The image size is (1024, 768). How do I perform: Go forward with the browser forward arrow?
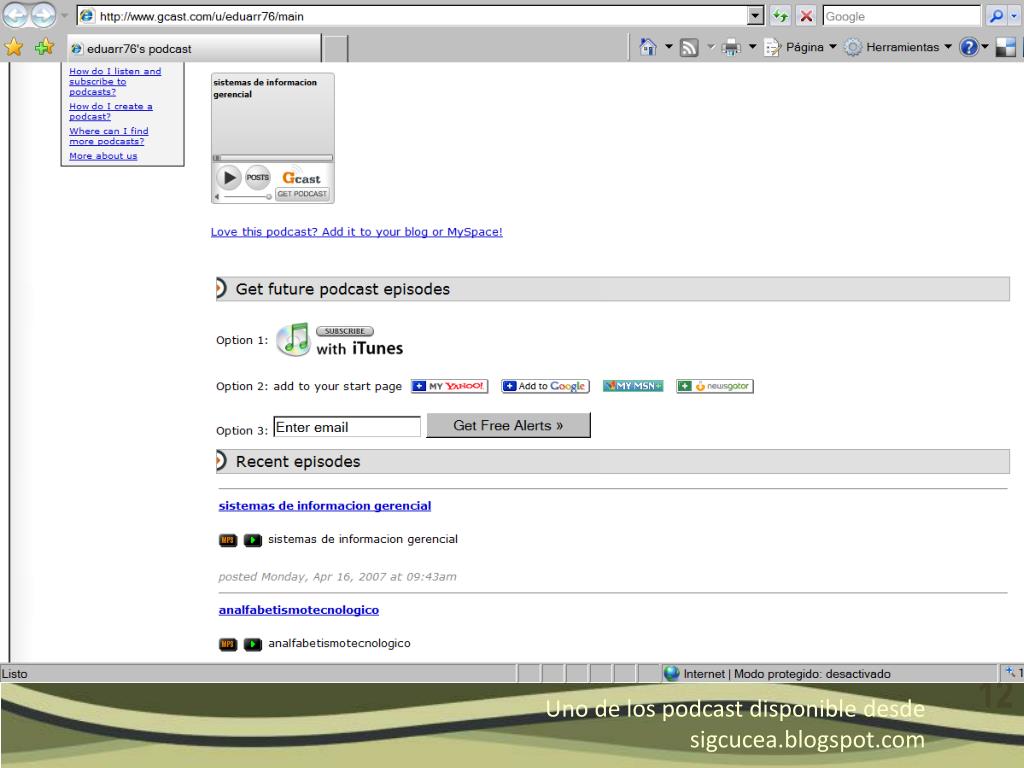(x=43, y=14)
